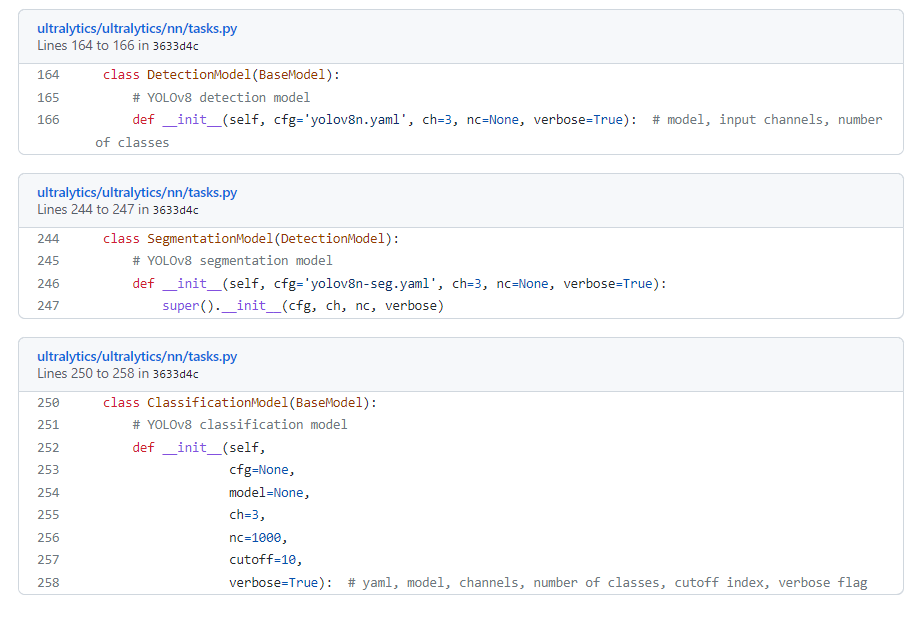Click 'Lines 164 to 166 in' header text

click(x=93, y=46)
